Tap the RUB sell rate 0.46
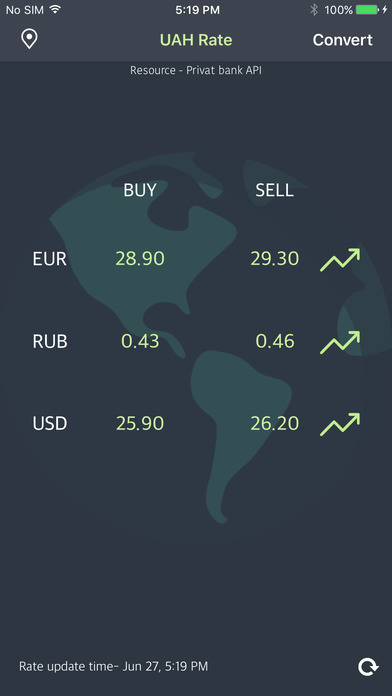 point(275,341)
